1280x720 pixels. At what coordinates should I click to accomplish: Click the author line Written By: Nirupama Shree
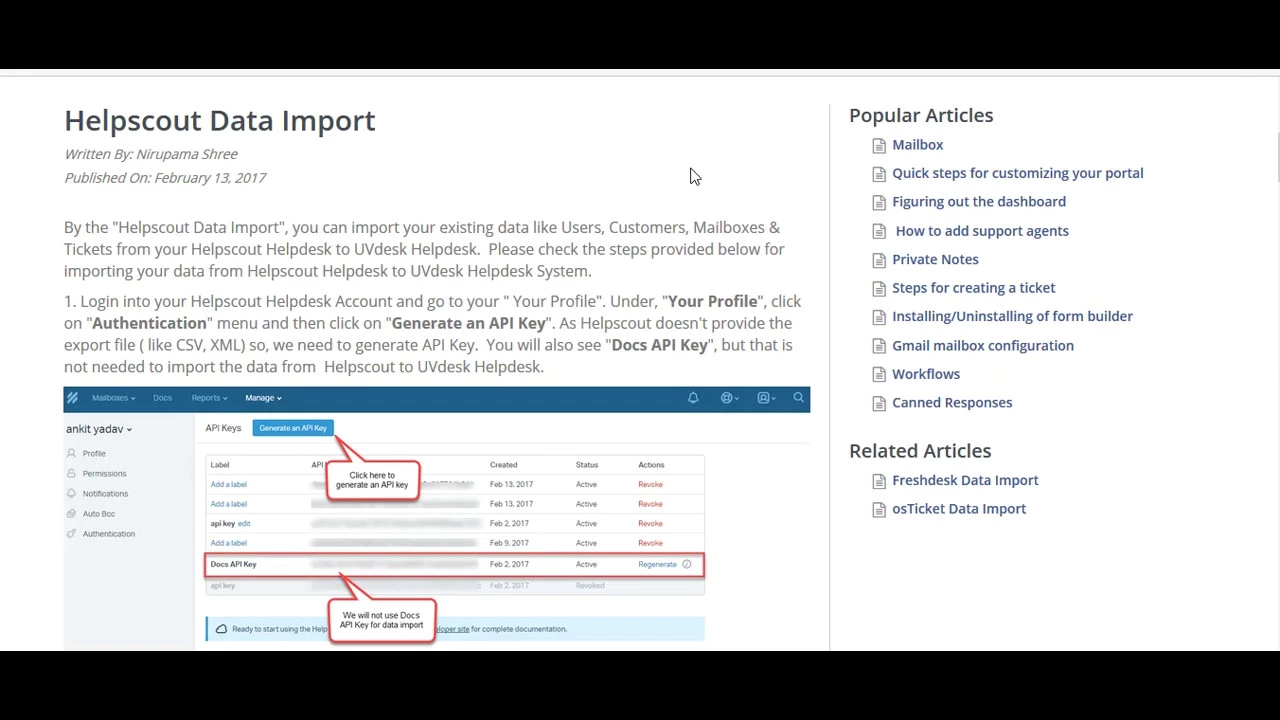coord(151,154)
